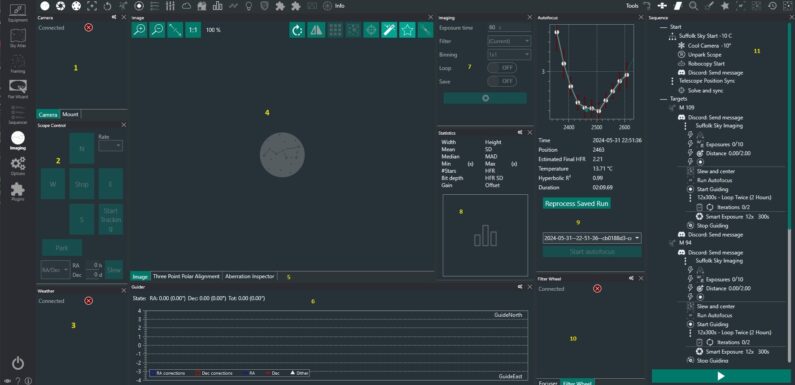
Task: Click the Start autofocus button
Action: tap(592, 252)
